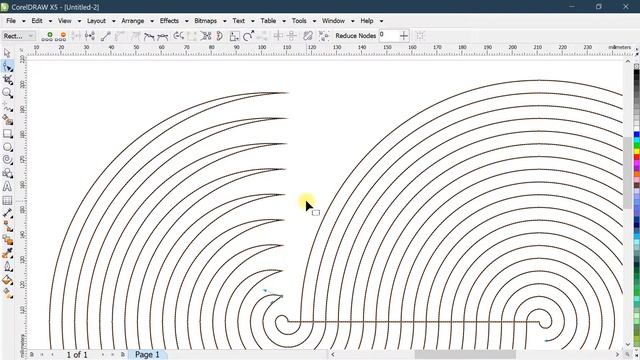The height and width of the screenshot is (360, 640).
Task: Expand the Effects menu arrow
Action: point(187,21)
